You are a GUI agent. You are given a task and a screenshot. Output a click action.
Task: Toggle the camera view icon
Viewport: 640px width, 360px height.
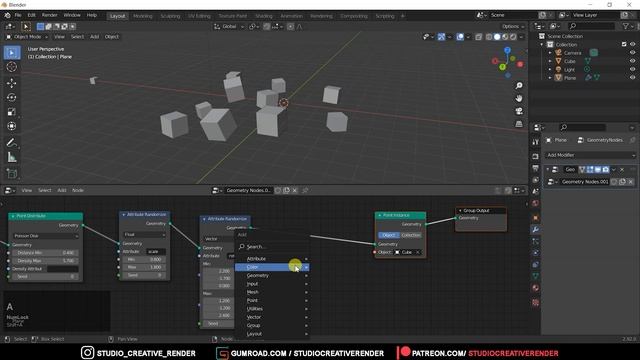[x=519, y=111]
